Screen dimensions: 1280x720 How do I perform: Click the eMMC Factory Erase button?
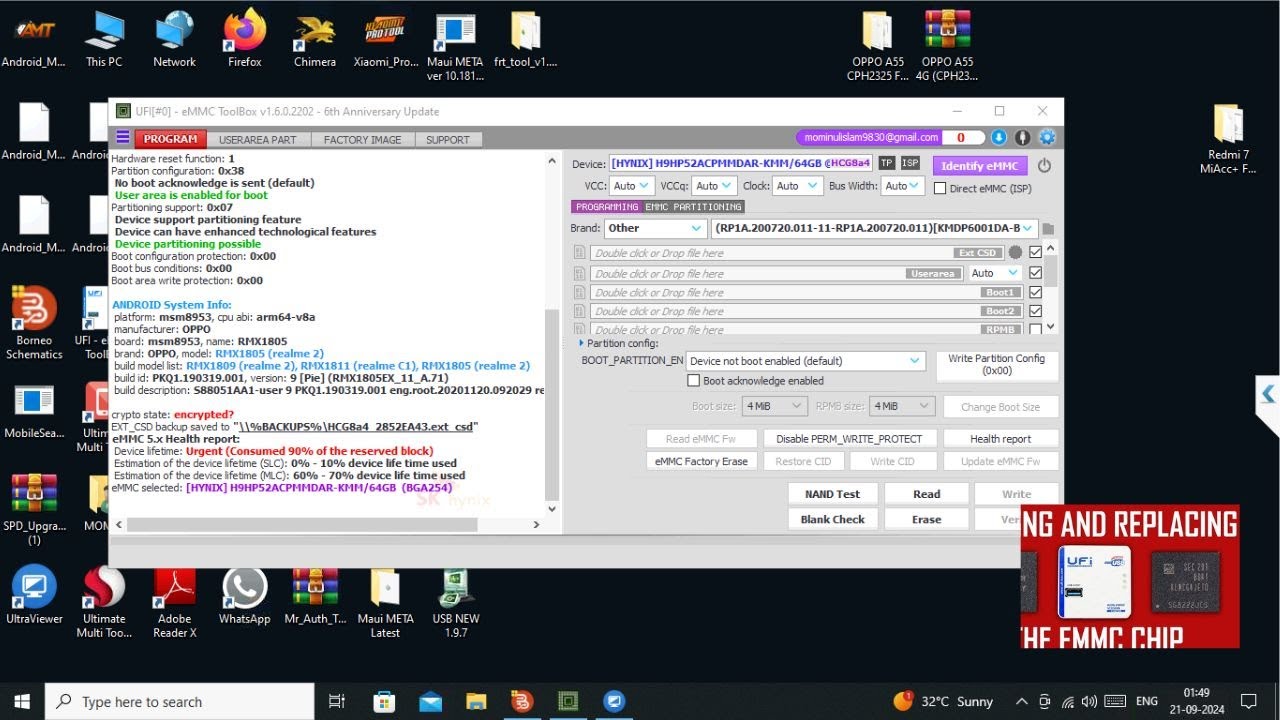pyautogui.click(x=701, y=461)
